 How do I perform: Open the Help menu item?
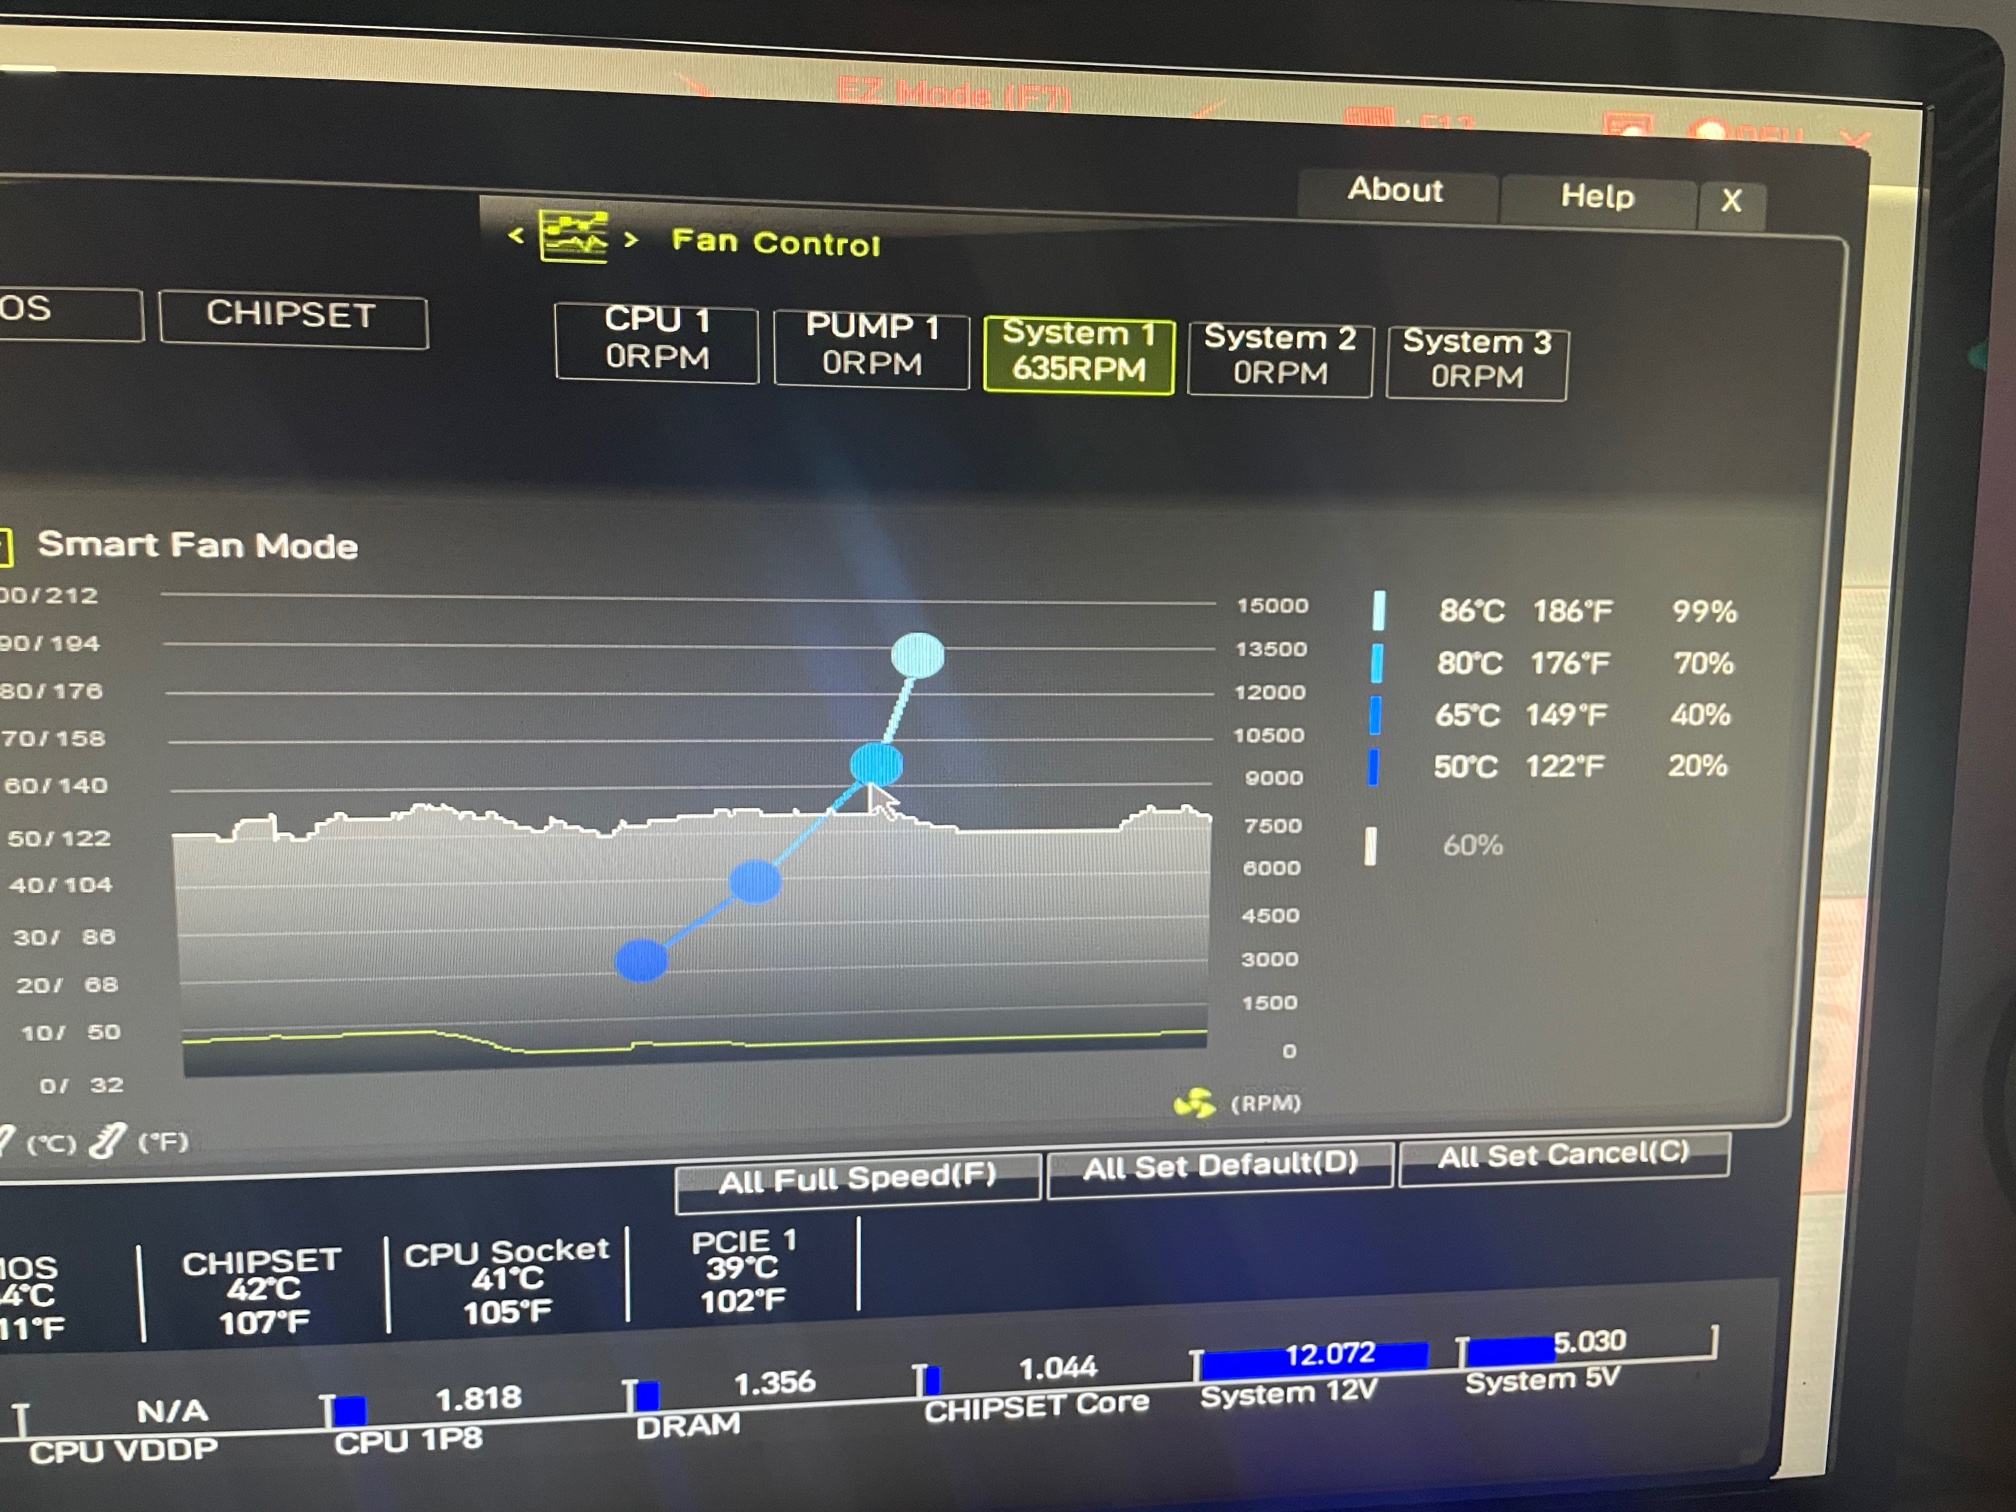click(1597, 196)
